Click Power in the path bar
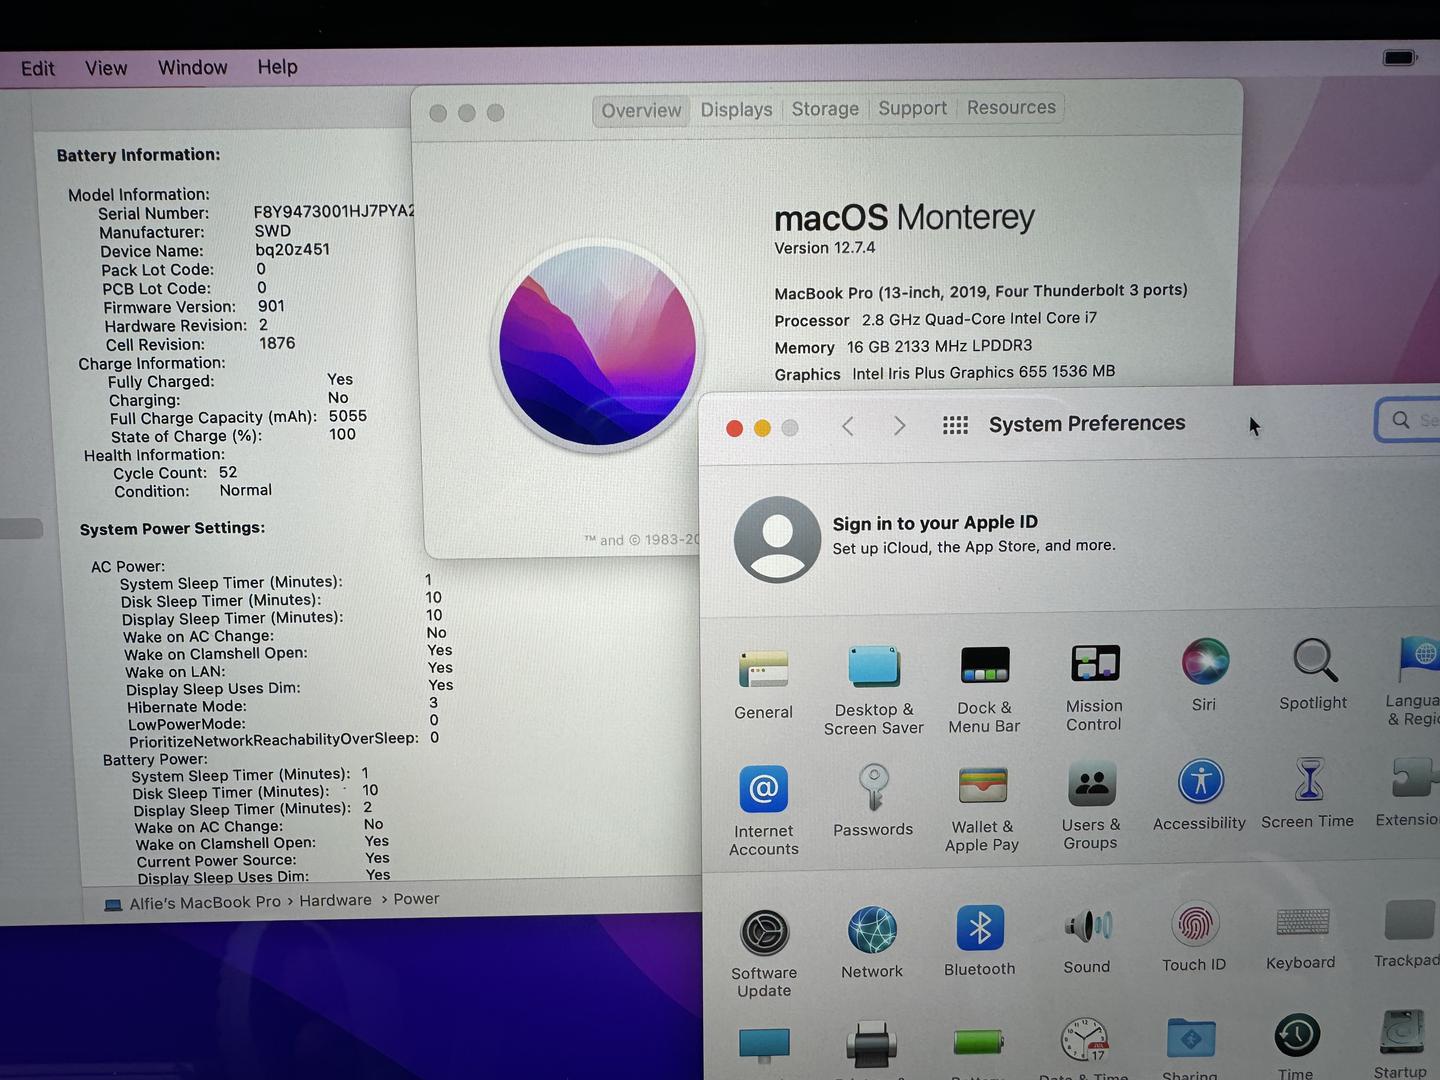This screenshot has height=1080, width=1440. [416, 899]
